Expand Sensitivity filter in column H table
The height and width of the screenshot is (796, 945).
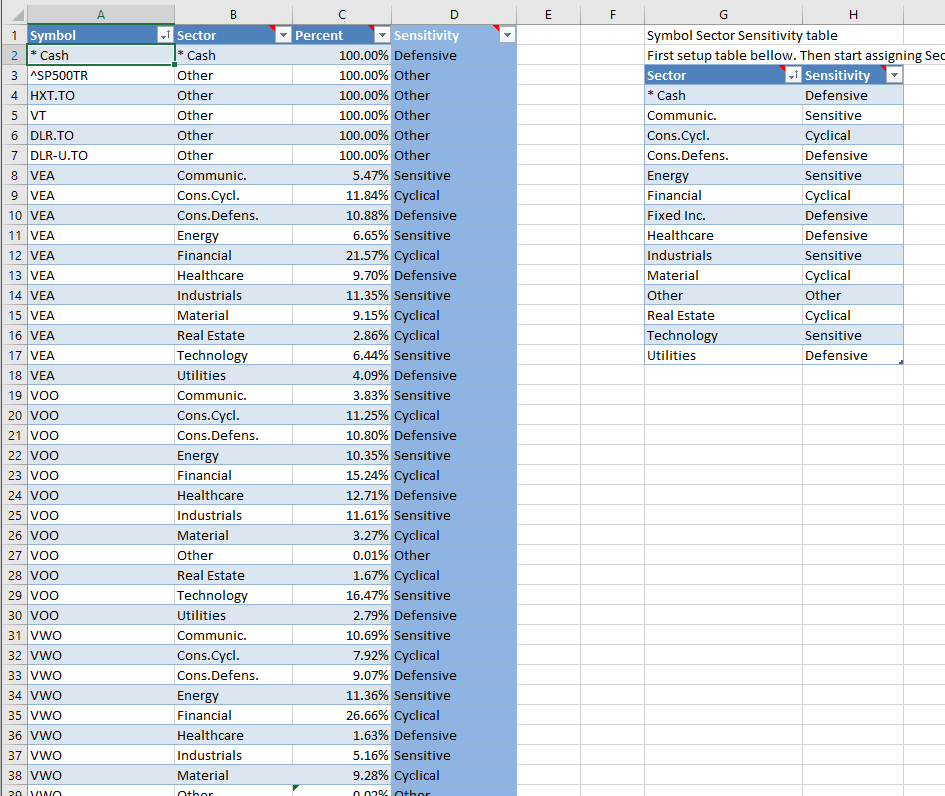894,75
